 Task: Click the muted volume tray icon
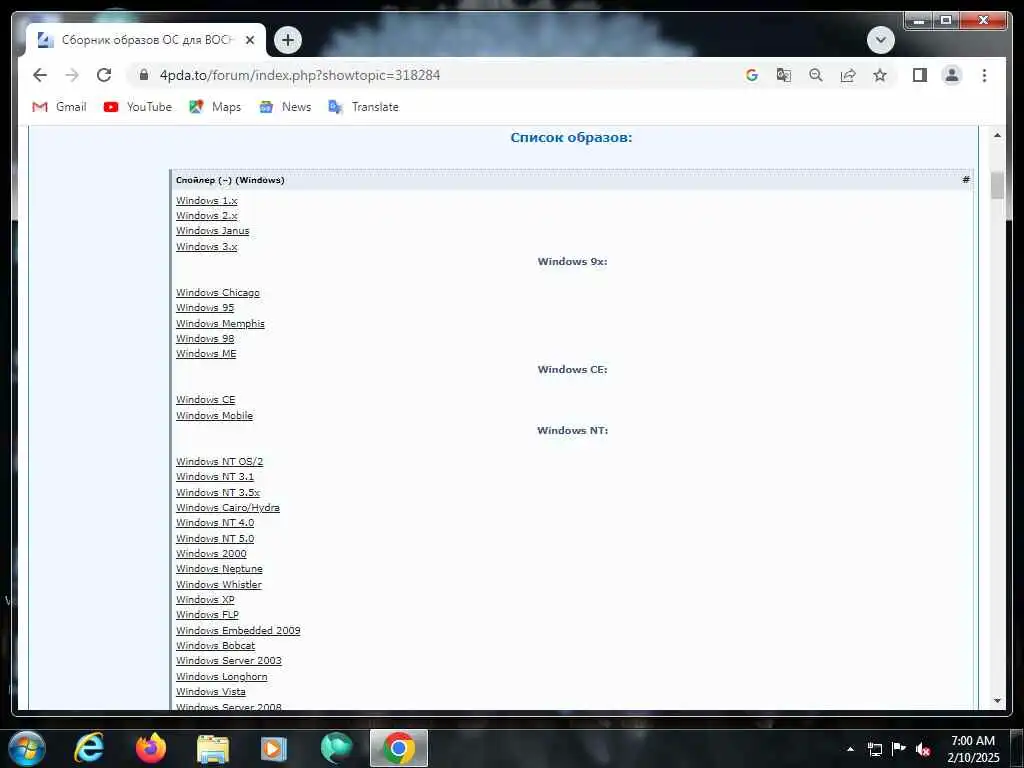coord(923,749)
